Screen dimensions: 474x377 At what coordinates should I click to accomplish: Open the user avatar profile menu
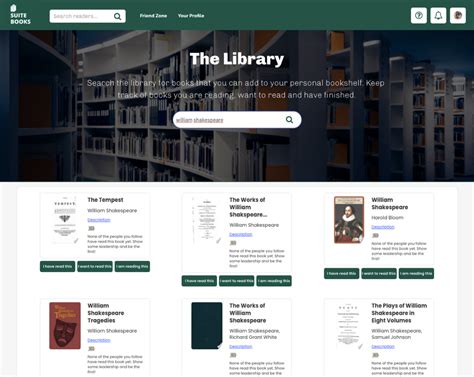[458, 15]
